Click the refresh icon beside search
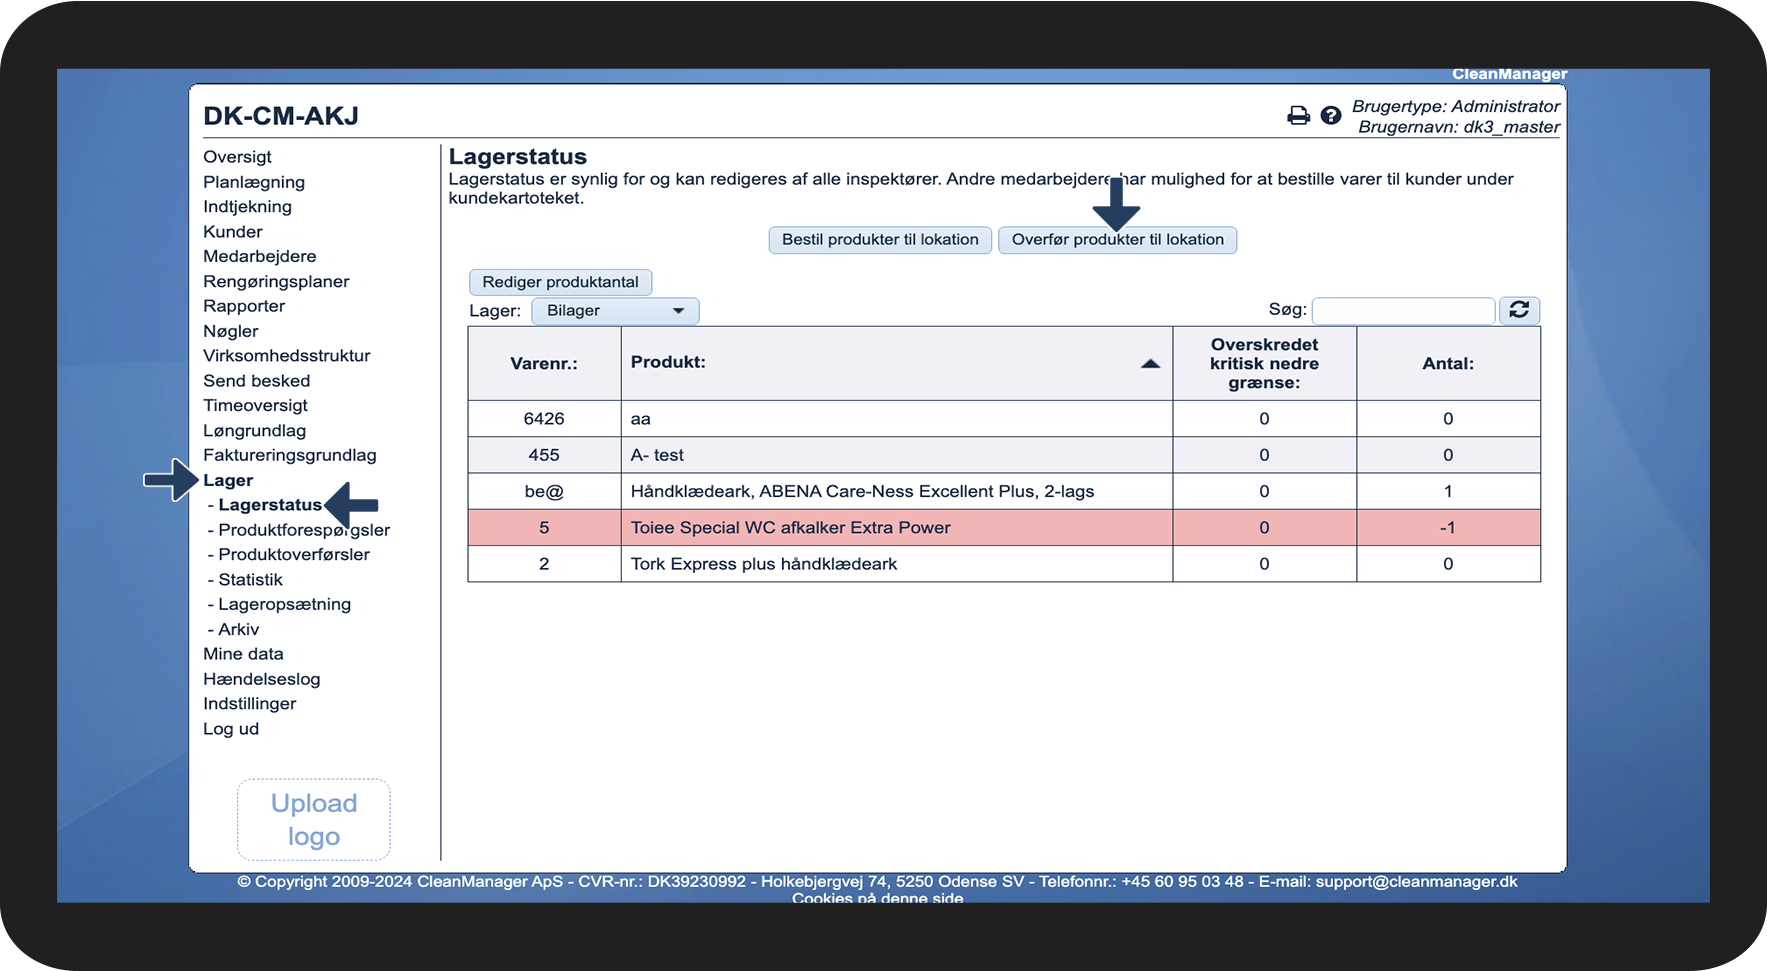The image size is (1767, 971). [x=1519, y=310]
